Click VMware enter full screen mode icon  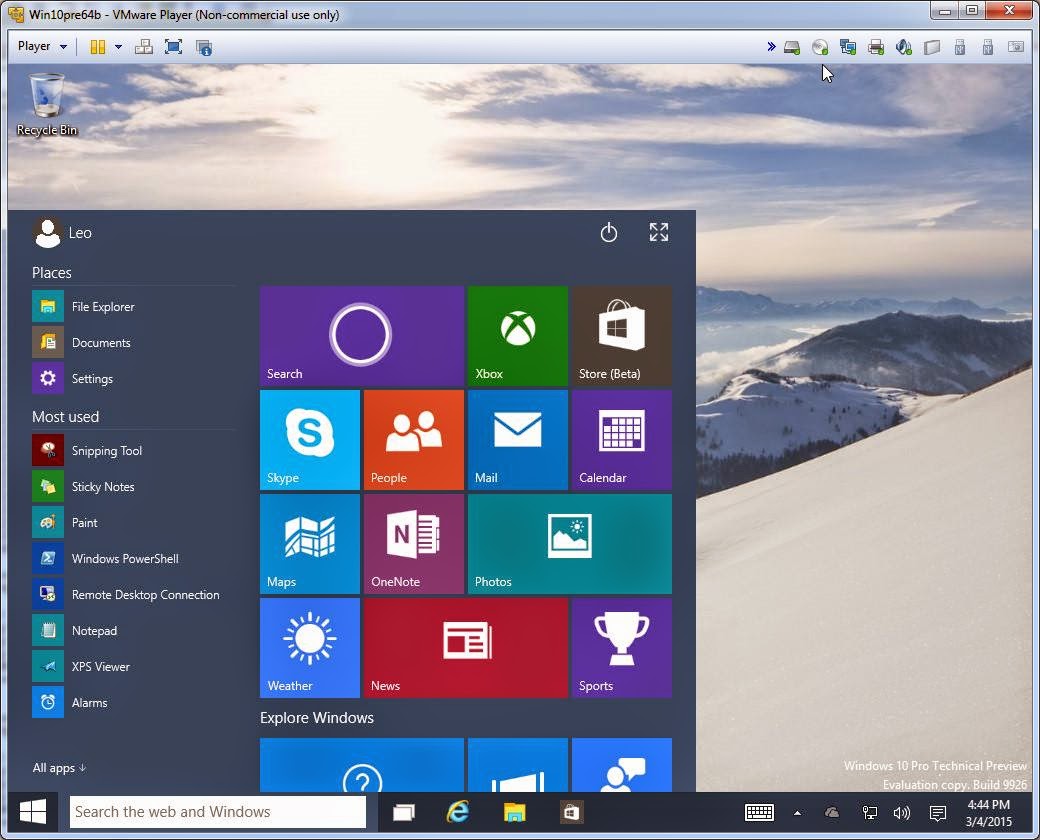[x=173, y=46]
